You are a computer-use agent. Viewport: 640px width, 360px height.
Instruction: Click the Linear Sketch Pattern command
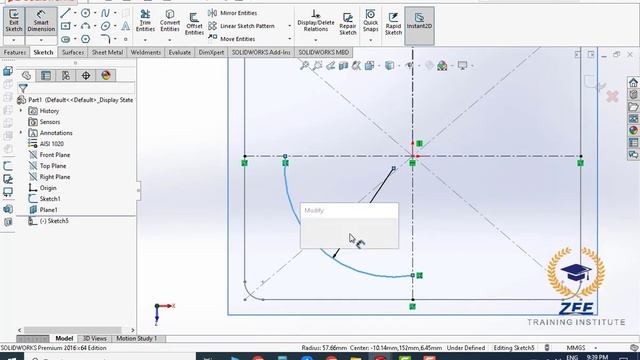tap(241, 26)
